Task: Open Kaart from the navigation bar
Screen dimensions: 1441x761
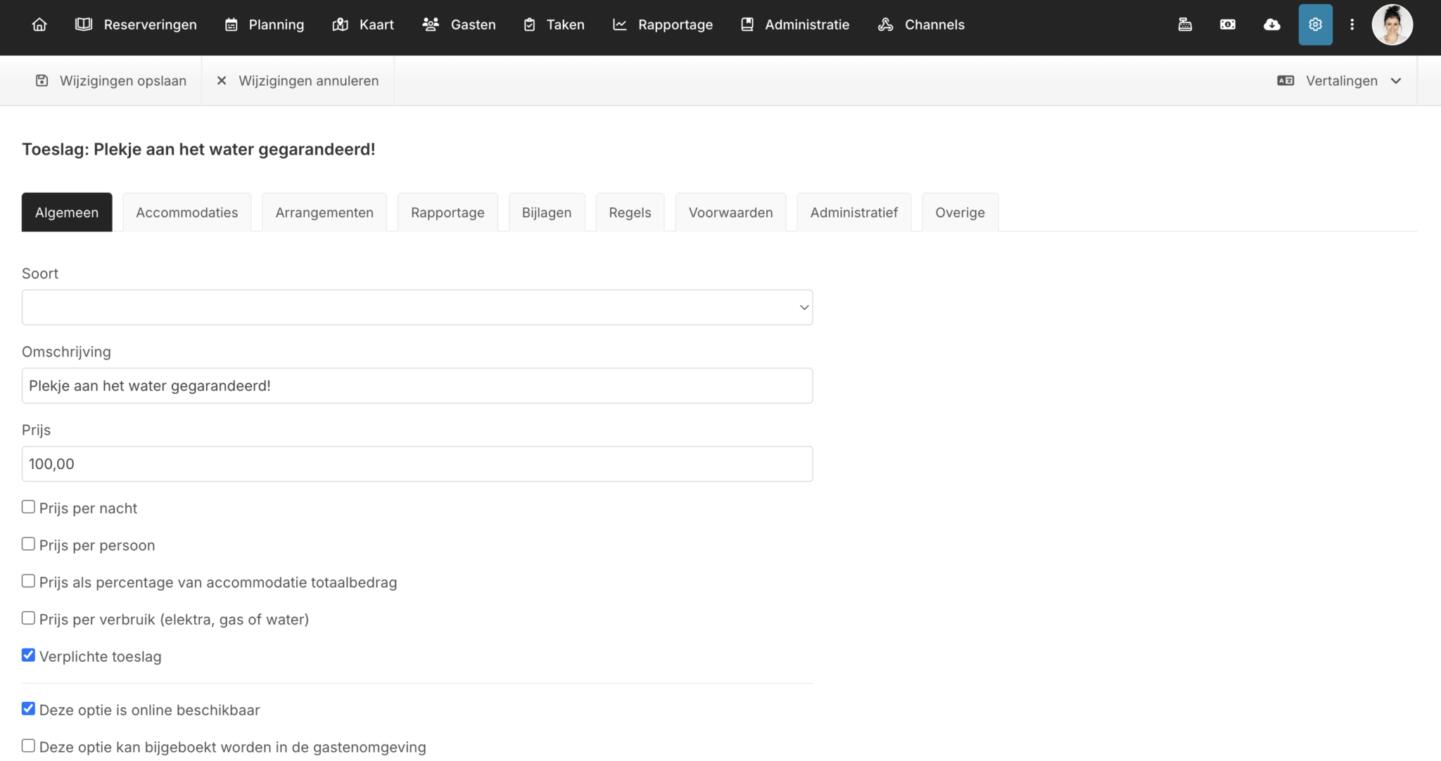Action: tap(363, 25)
